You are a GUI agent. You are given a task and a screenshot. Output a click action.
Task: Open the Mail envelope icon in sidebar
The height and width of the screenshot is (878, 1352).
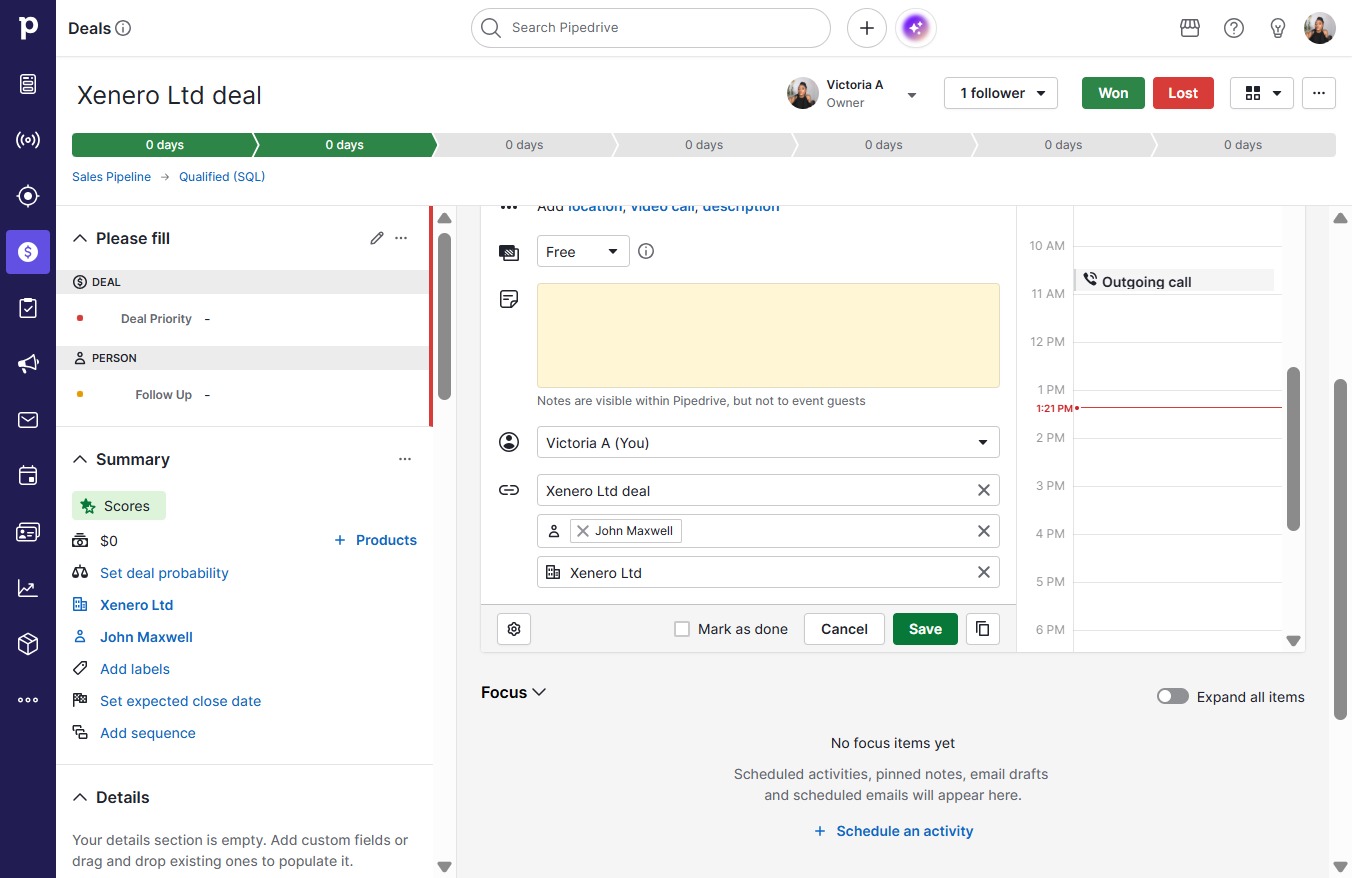28,420
